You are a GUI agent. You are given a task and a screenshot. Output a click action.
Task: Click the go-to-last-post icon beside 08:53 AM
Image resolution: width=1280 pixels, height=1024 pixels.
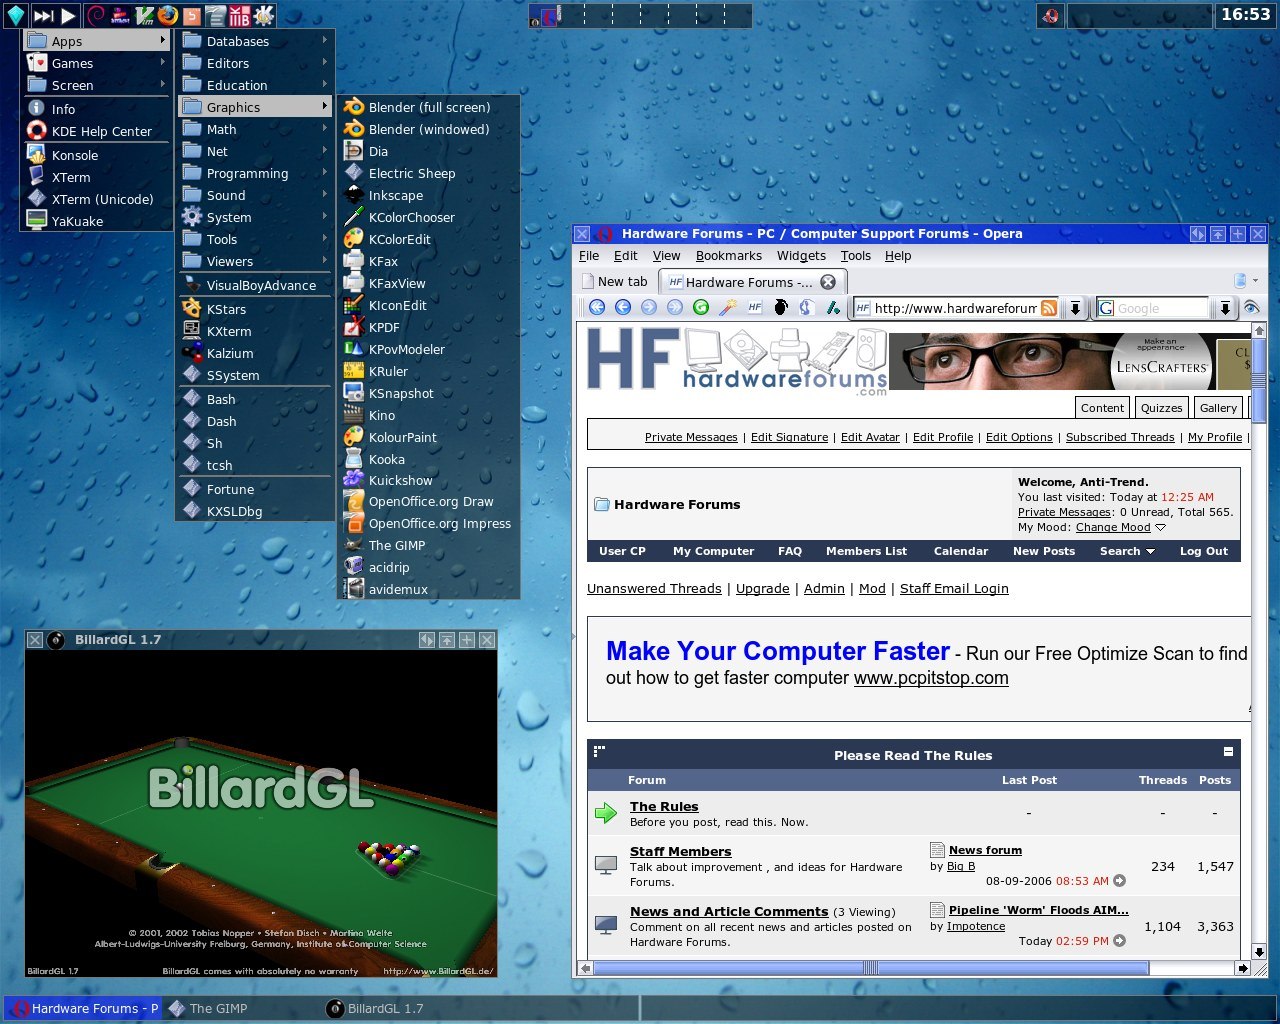coord(1119,881)
